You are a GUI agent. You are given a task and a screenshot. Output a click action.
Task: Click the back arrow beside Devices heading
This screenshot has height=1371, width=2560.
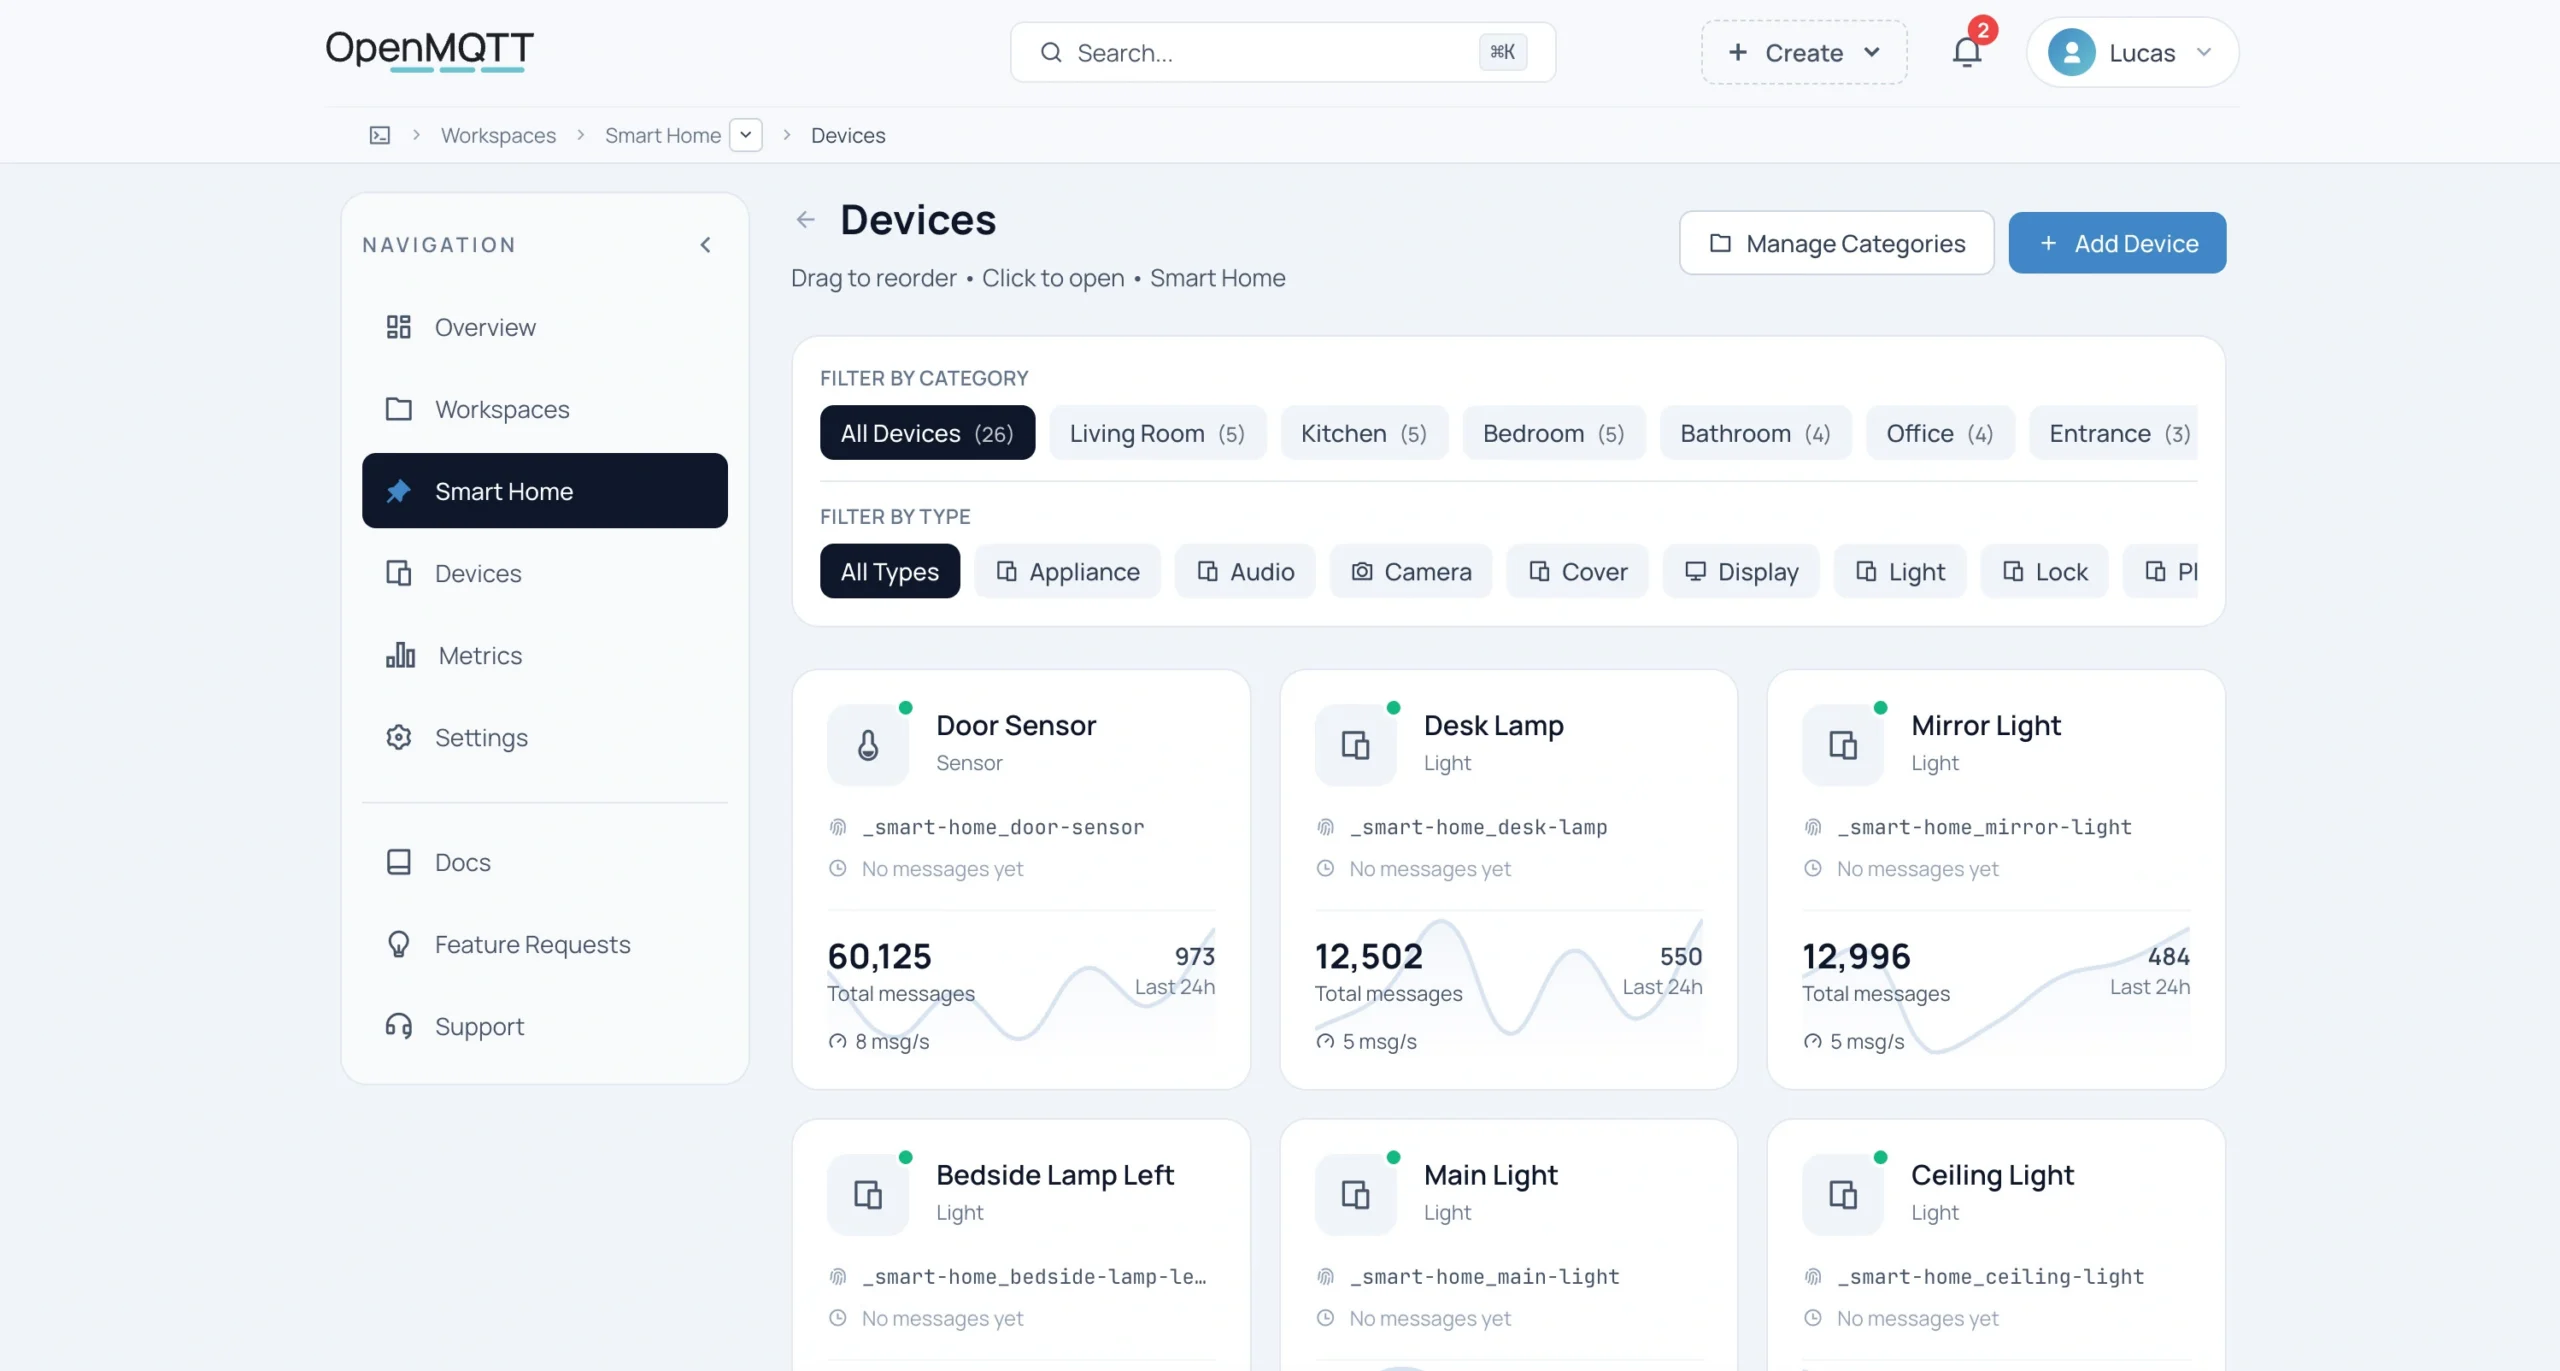click(x=806, y=219)
